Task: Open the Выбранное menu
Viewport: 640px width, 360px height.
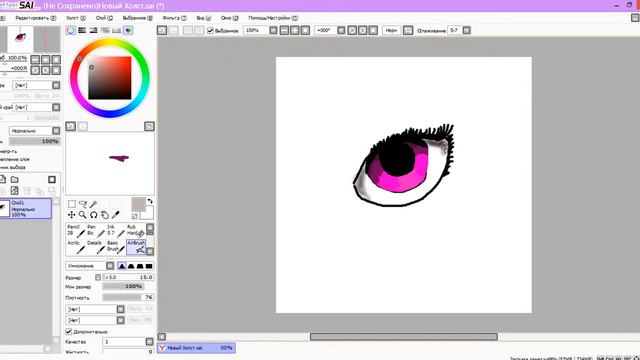Action: pos(138,18)
